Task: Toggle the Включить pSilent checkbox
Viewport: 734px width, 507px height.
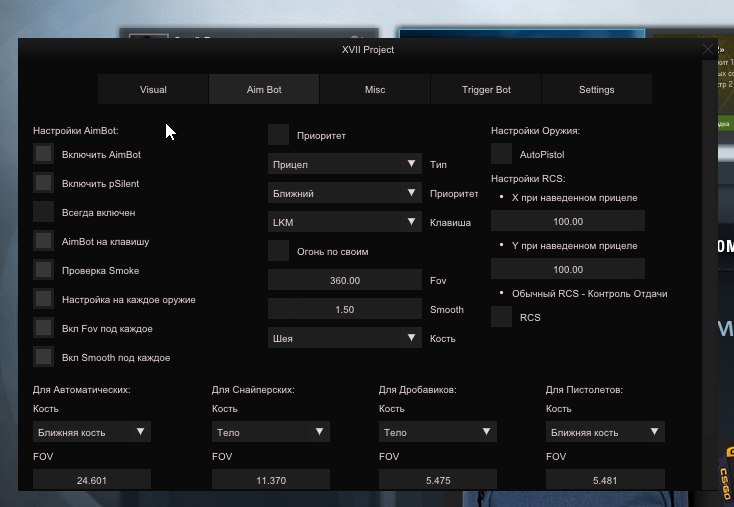Action: coord(44,183)
